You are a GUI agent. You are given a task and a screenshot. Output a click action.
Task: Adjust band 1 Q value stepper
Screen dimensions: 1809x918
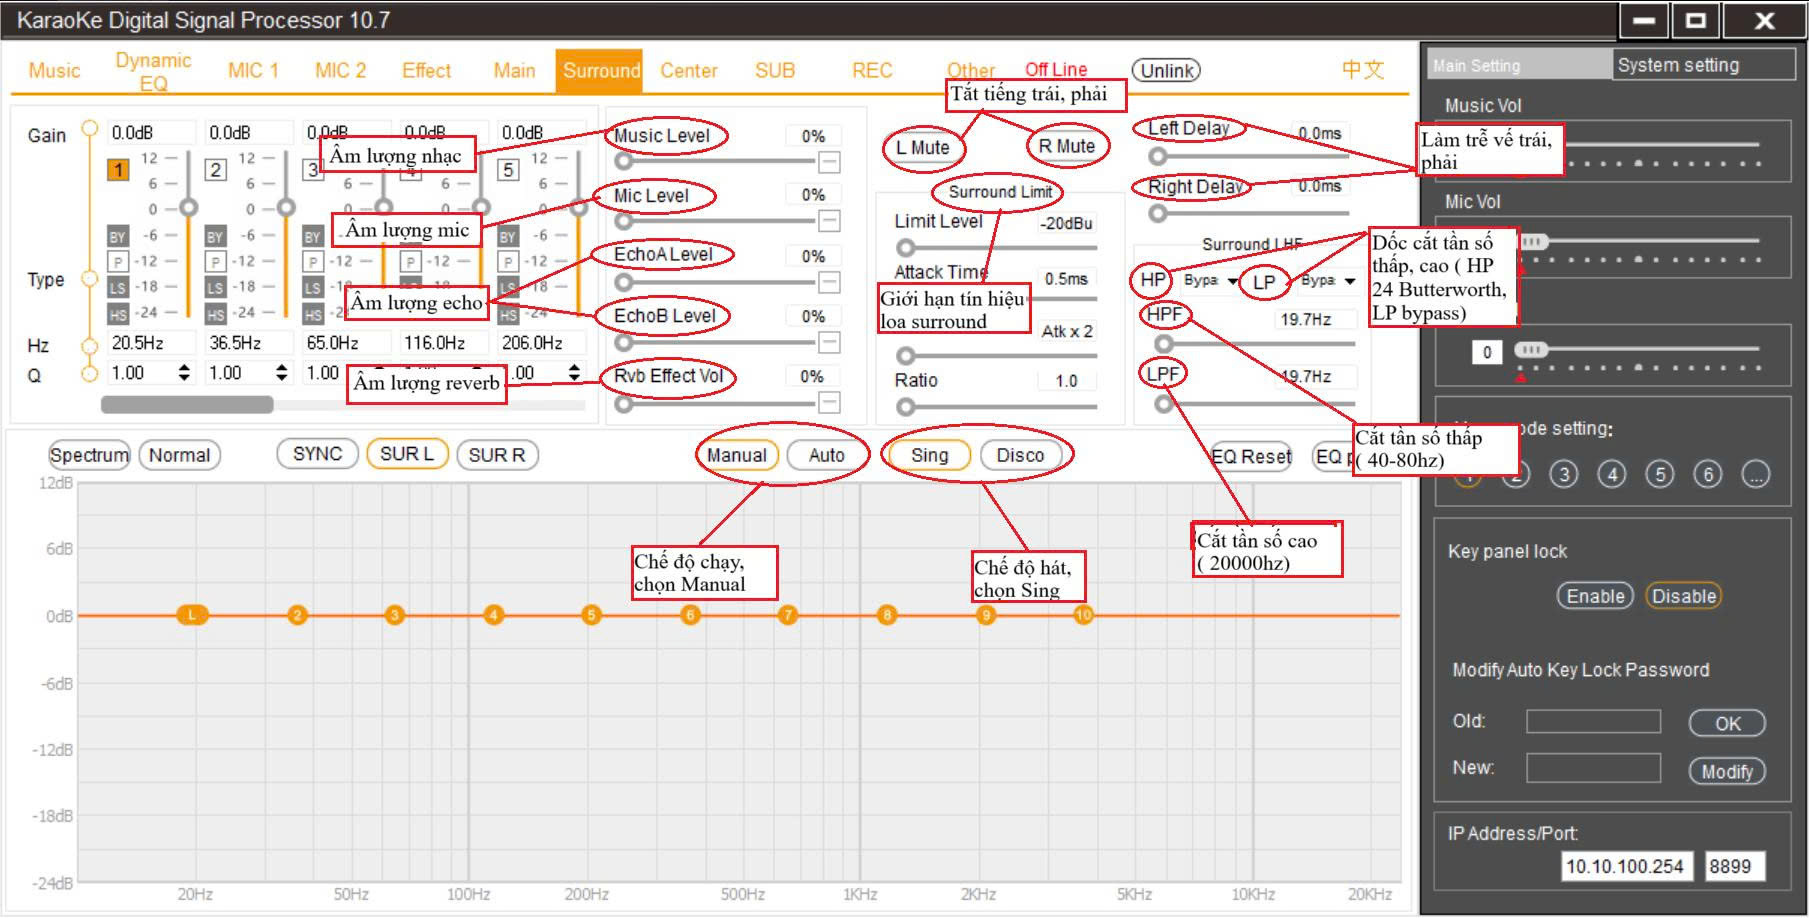click(184, 373)
